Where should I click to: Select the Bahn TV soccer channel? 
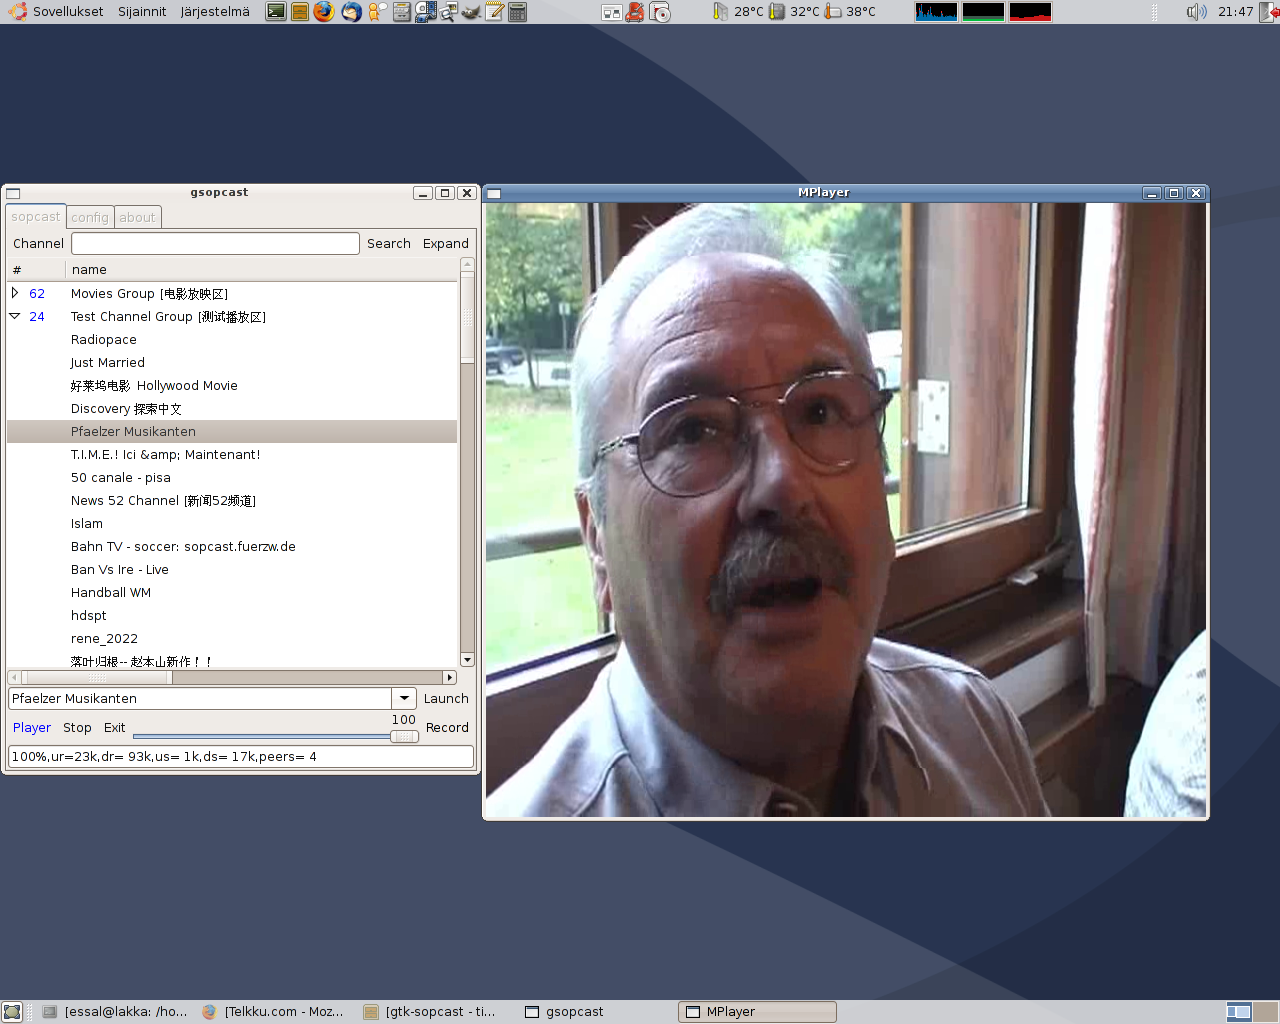(232, 547)
